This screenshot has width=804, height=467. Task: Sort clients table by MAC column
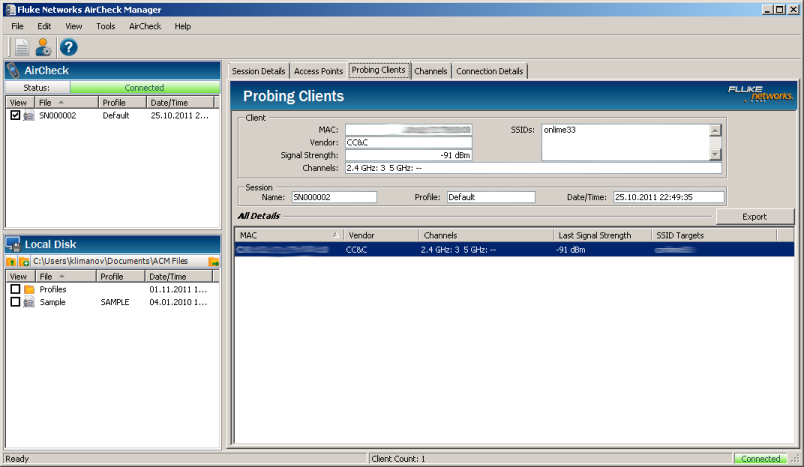coord(289,235)
